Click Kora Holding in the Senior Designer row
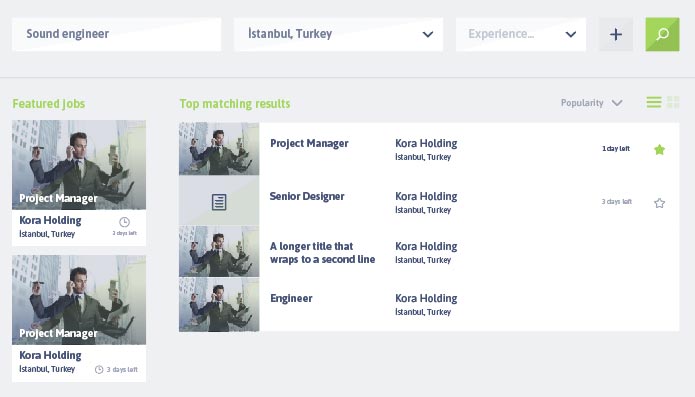 pos(426,196)
